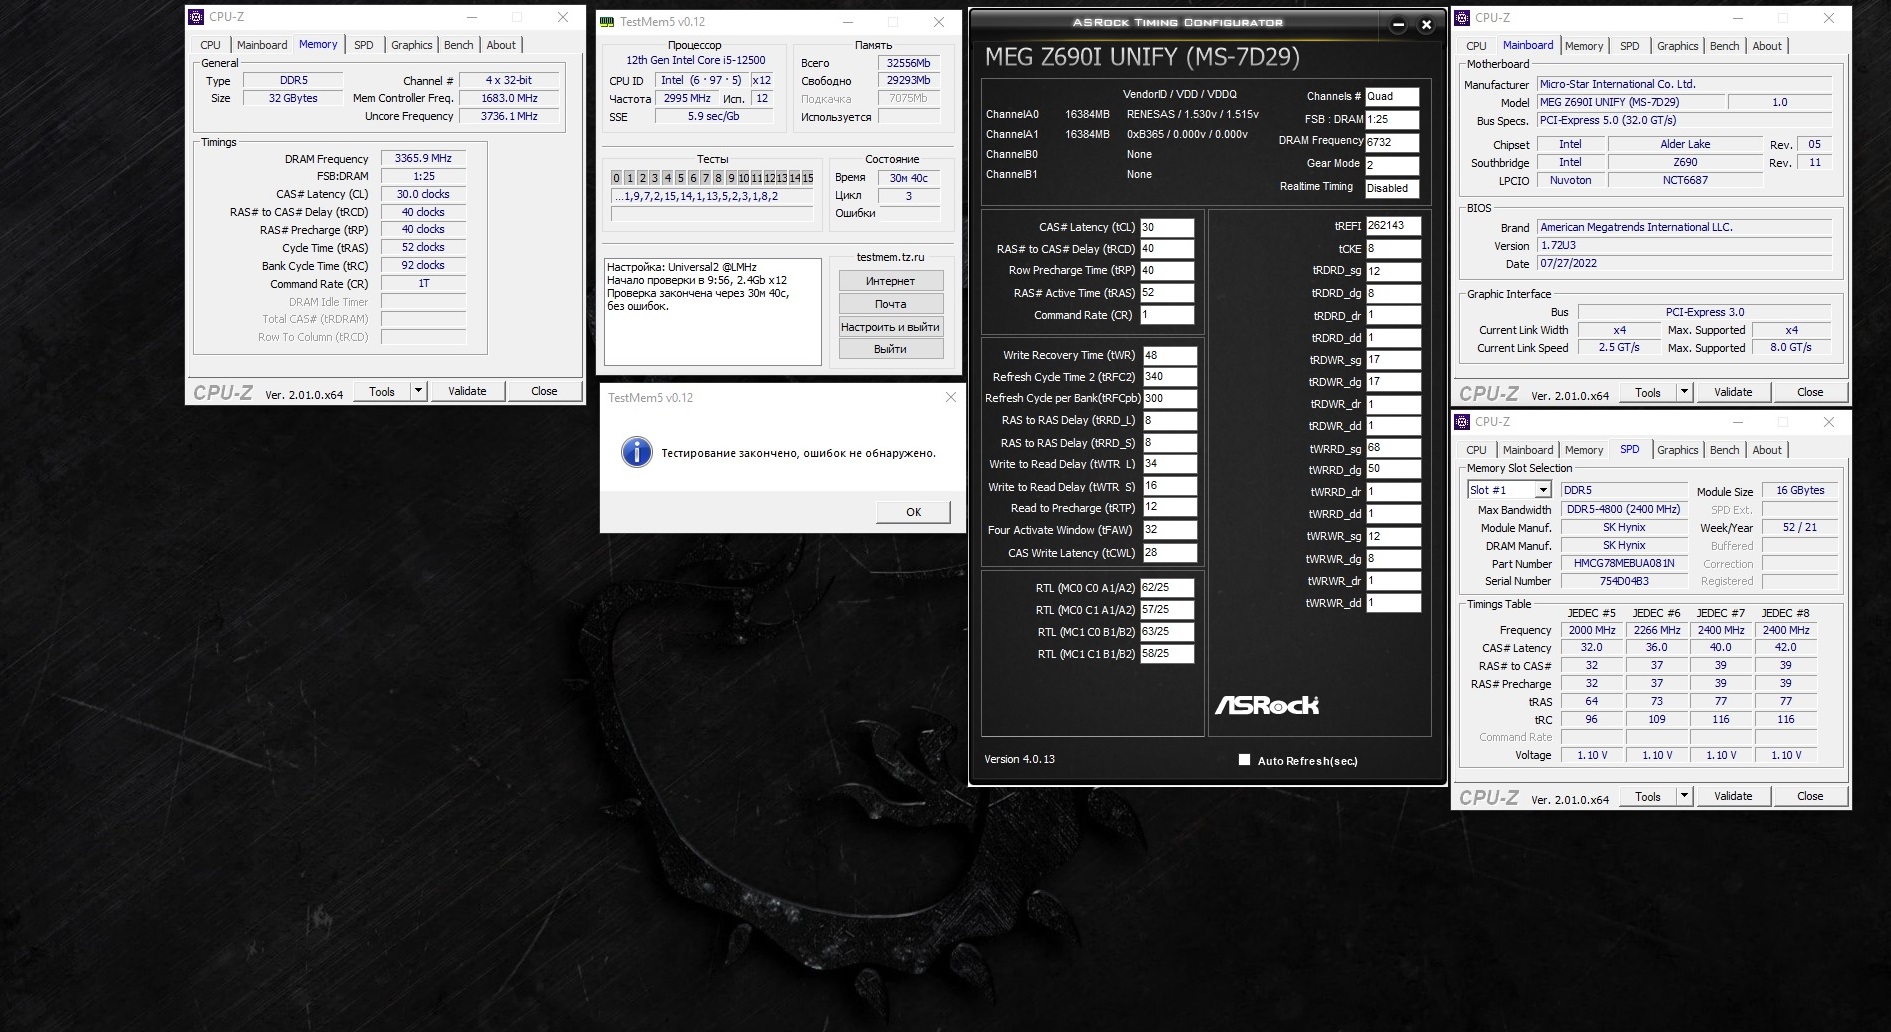
Task: Expand Tools dropdown arrow in CPU-Z Memory window
Action: point(418,391)
